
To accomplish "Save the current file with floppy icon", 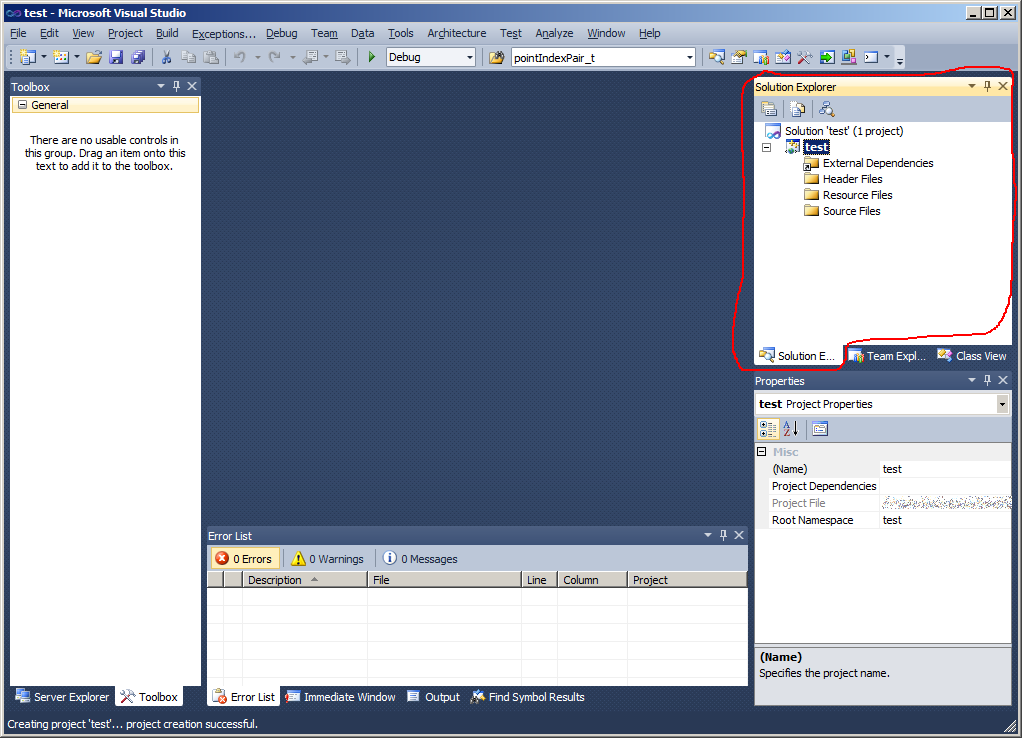I will tap(116, 57).
